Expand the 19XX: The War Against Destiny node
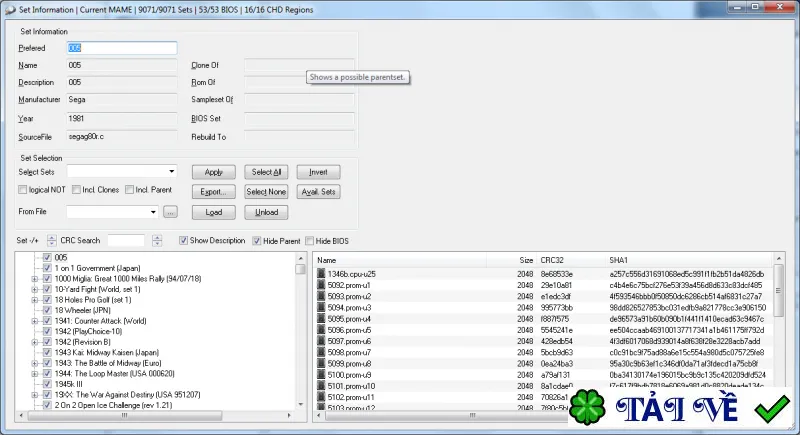 point(35,395)
